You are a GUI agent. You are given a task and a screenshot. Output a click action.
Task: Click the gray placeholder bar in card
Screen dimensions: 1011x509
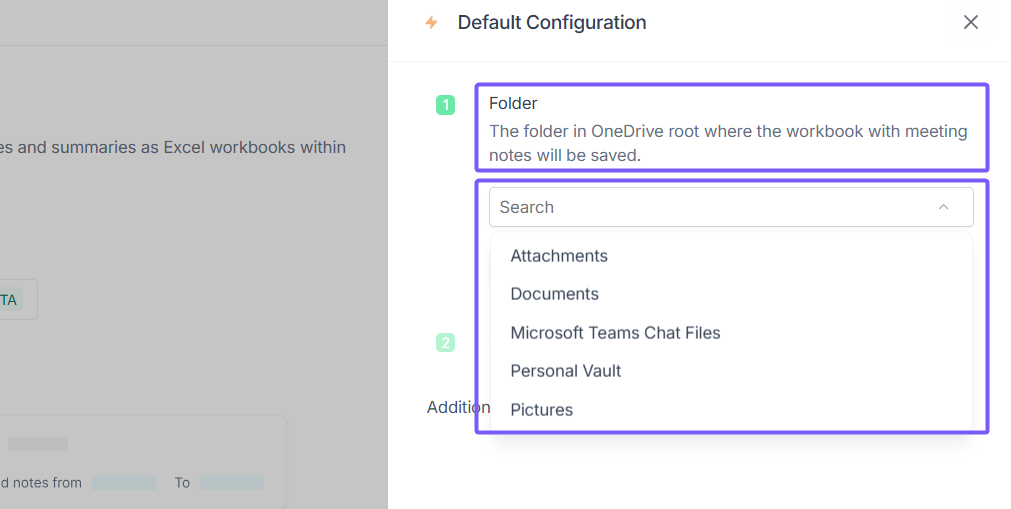(x=38, y=443)
